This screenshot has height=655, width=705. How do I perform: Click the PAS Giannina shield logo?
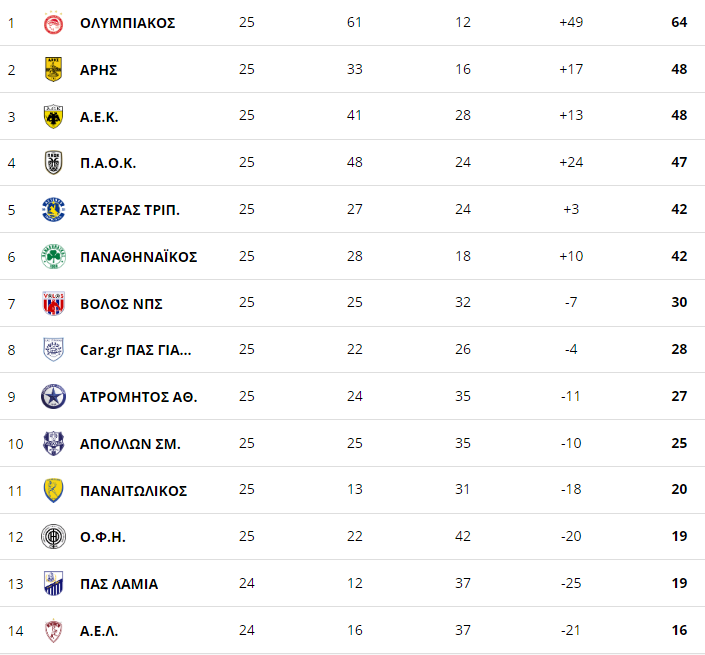click(54, 349)
